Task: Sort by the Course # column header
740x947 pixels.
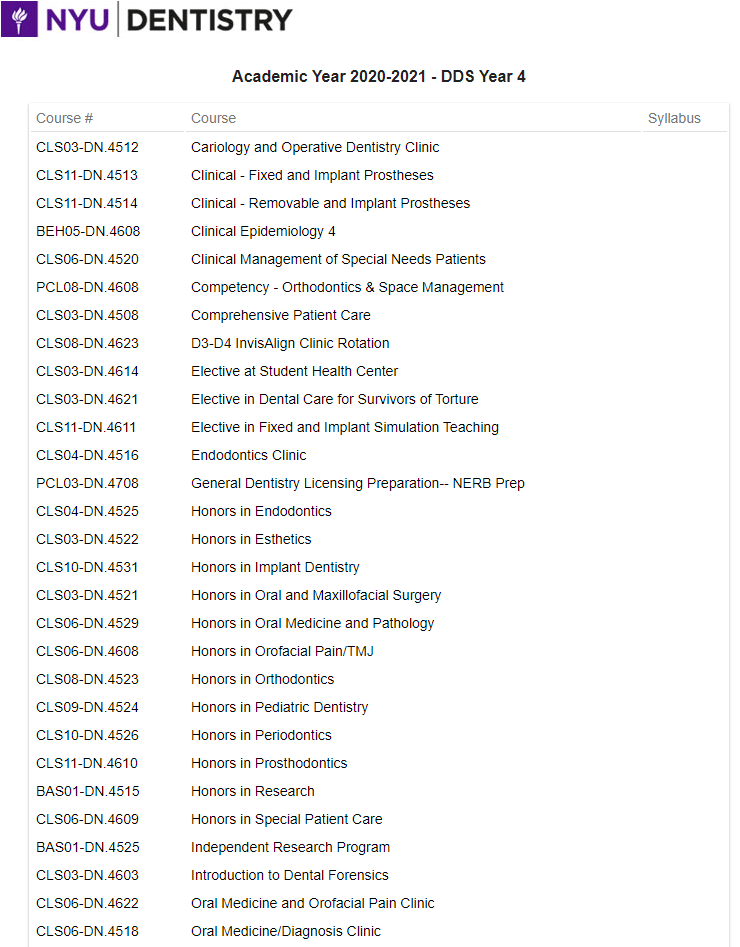Action: 64,118
